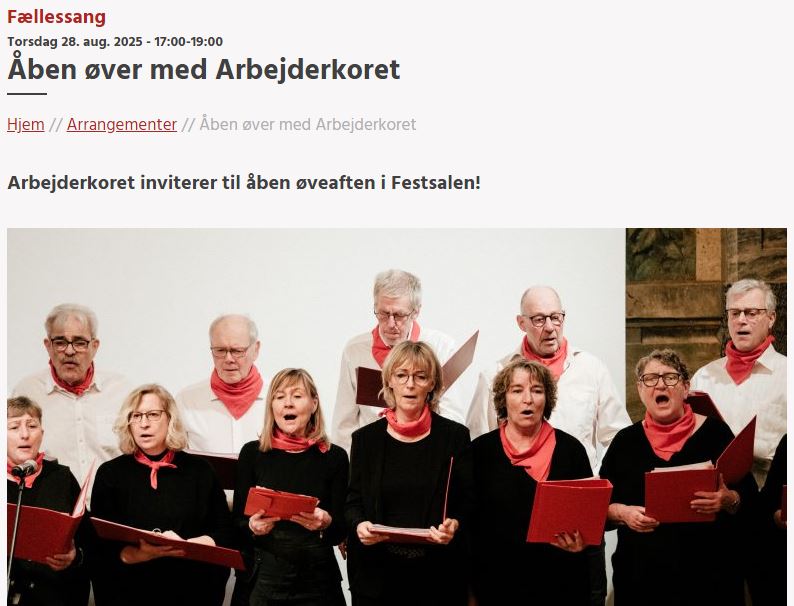The image size is (794, 606).
Task: Click the date Torsdag 28. aug. 2025
Action: click(75, 42)
